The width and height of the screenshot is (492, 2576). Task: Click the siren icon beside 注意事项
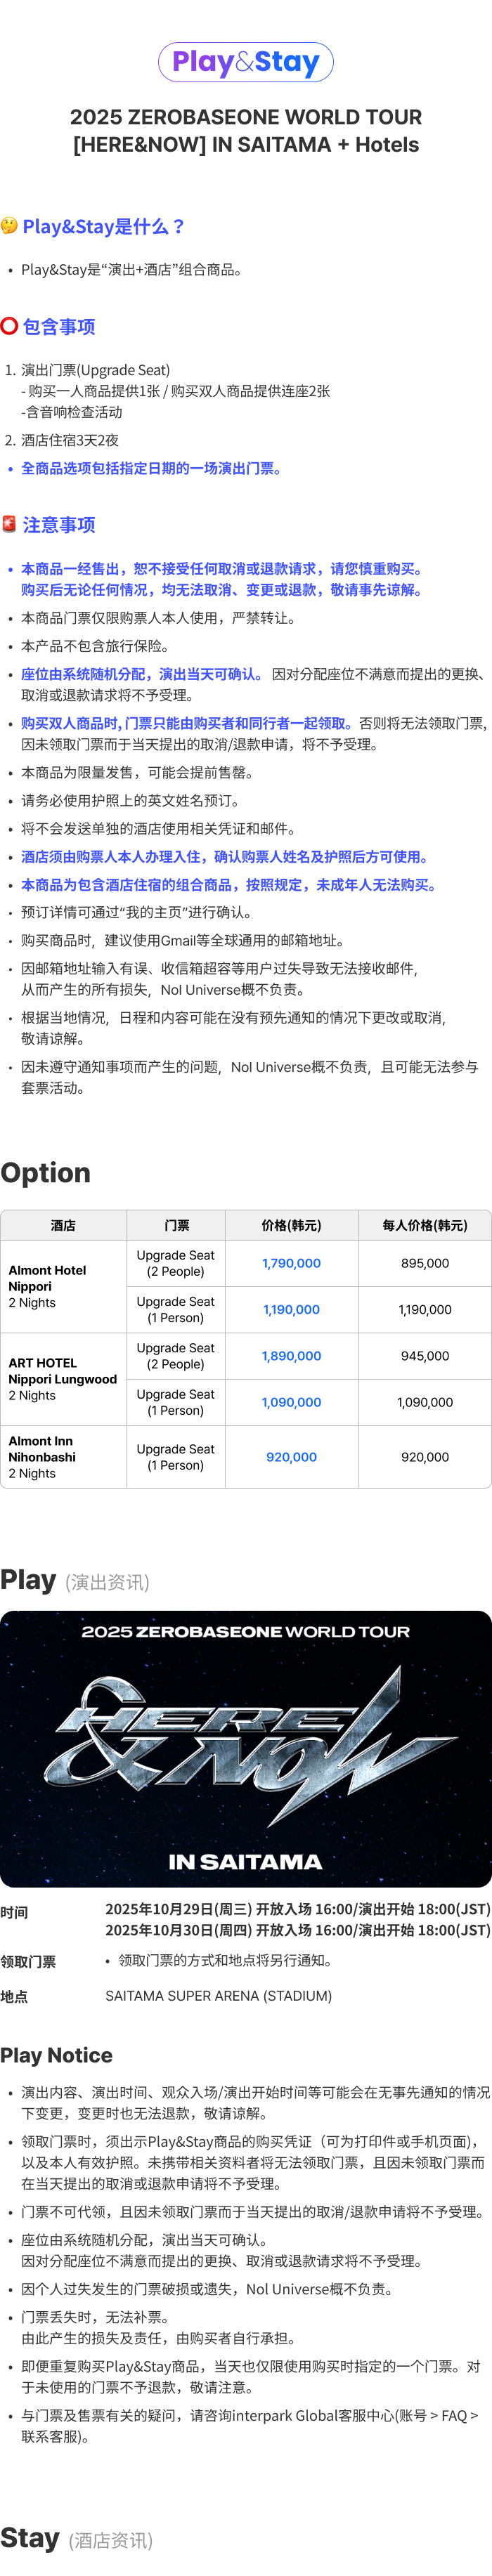(x=9, y=524)
